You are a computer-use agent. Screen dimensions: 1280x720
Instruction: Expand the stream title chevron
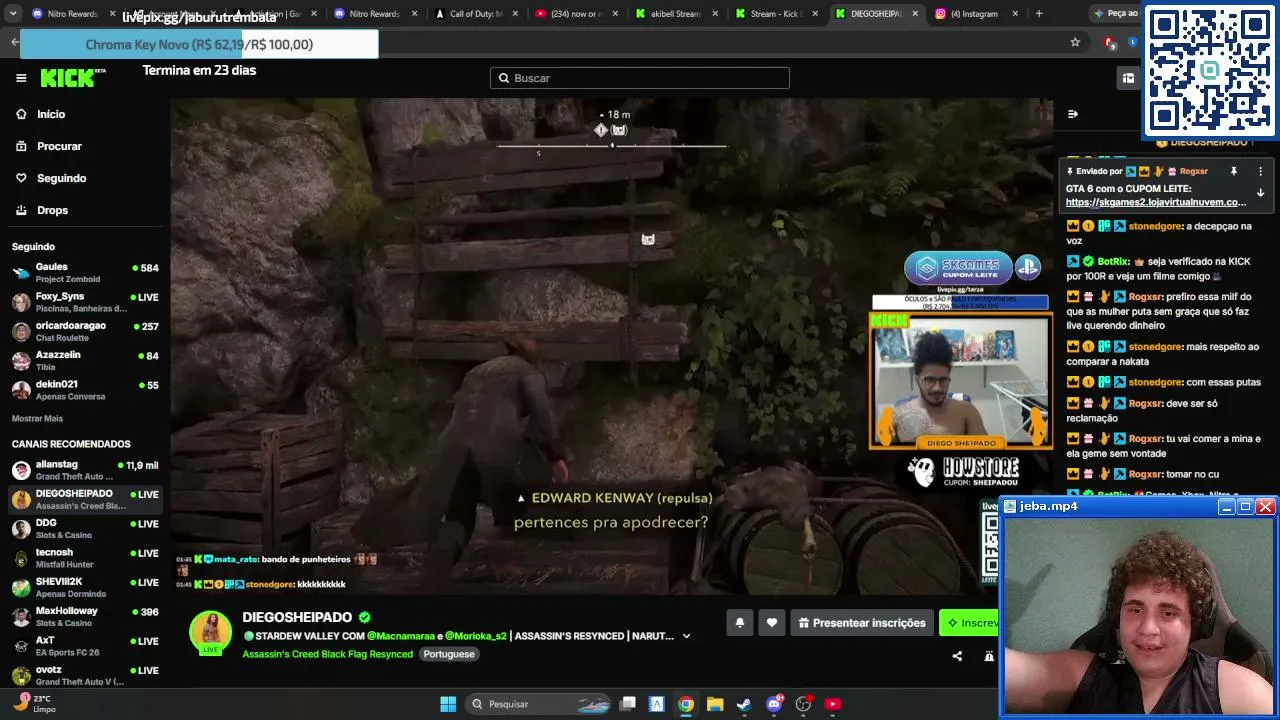tap(686, 636)
